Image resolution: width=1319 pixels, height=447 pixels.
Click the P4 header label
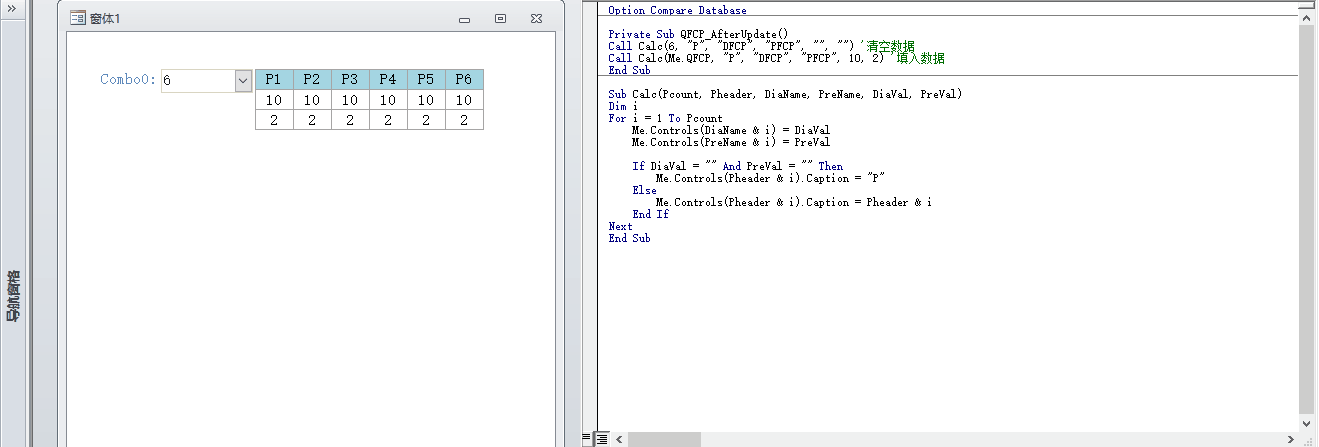388,80
